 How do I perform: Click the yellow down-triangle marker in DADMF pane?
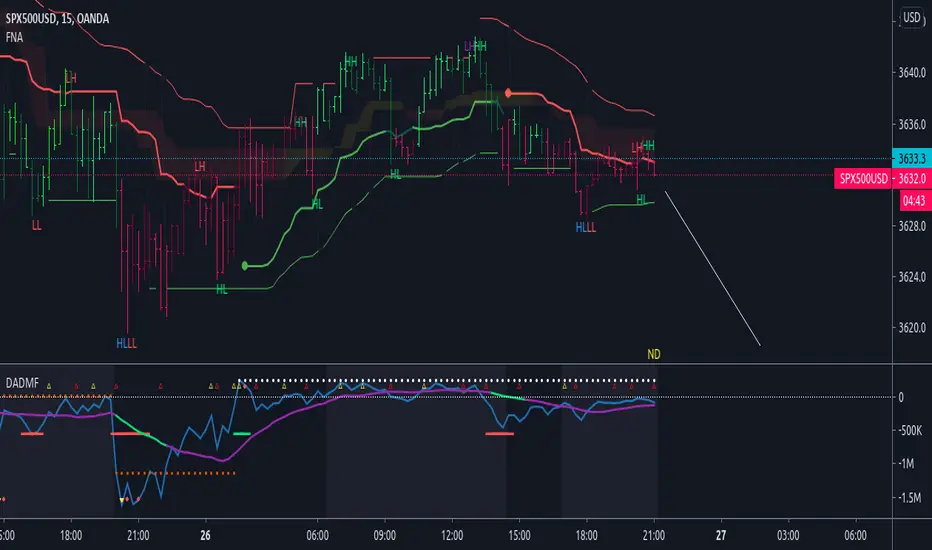(x=121, y=499)
